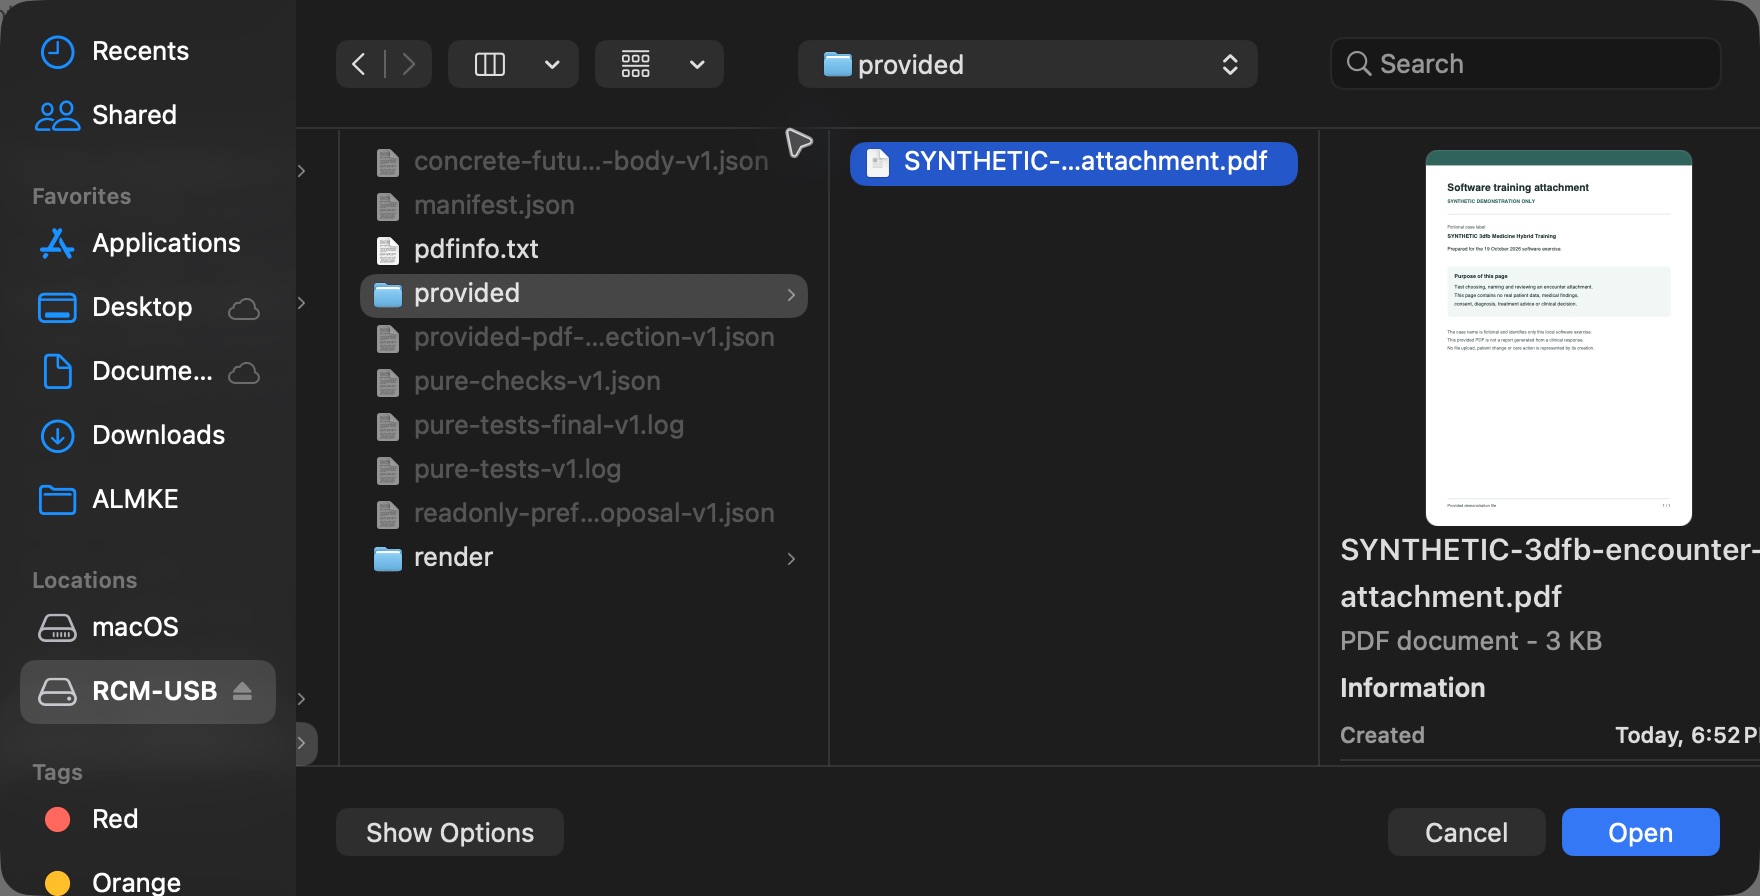Select the 'provided' folder row
This screenshot has width=1760, height=896.
[x=584, y=295]
